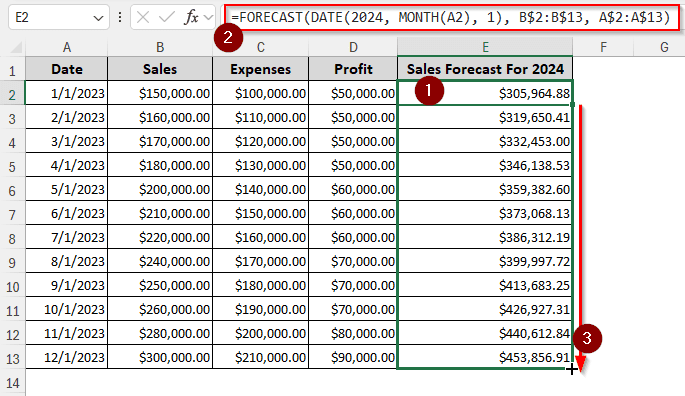Click the Insert Function fx icon
The image size is (685, 396).
tap(191, 17)
